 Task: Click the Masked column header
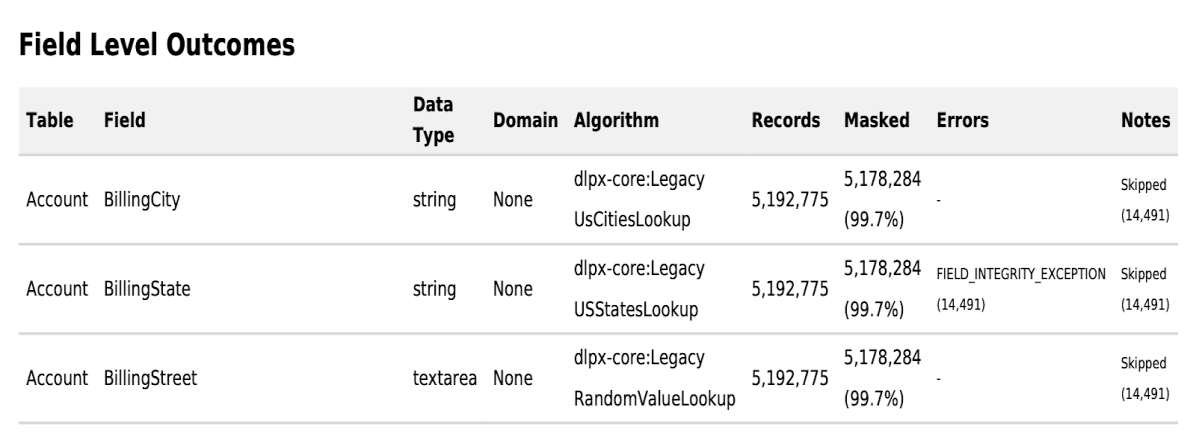click(877, 121)
